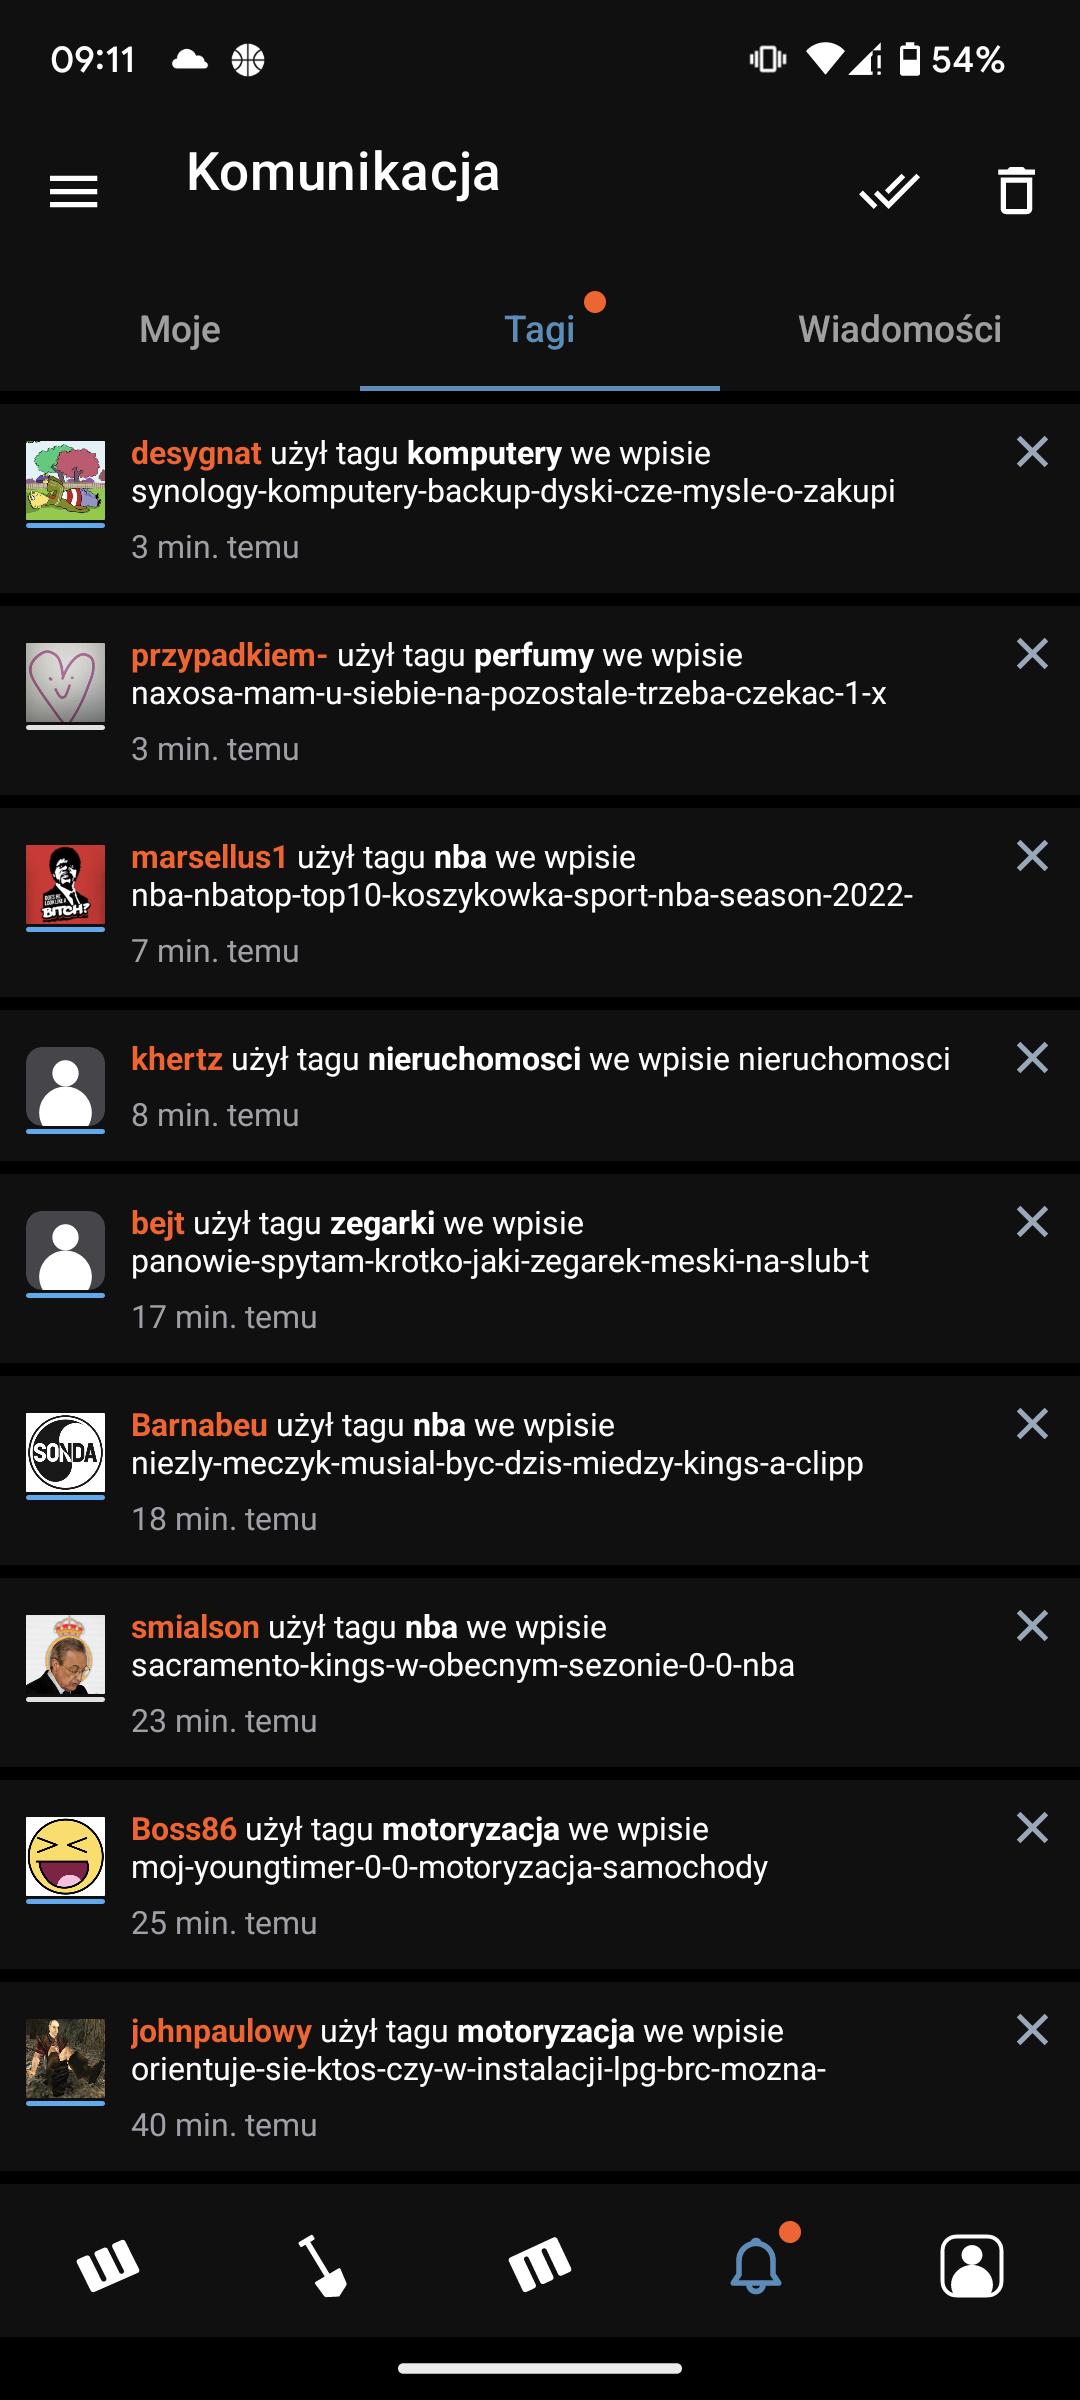The width and height of the screenshot is (1080, 2400).
Task: Open user marsellus1 profile link
Action: [209, 857]
